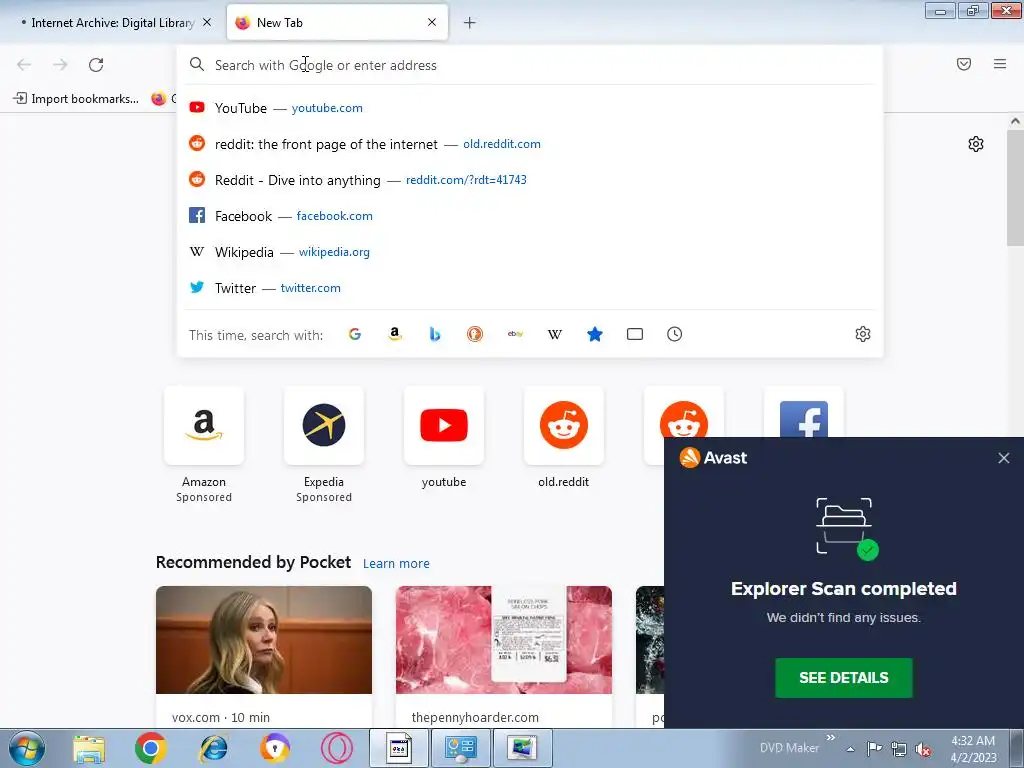Screen dimensions: 1024x768
Task: Search this time with Bing icon
Action: 435,334
